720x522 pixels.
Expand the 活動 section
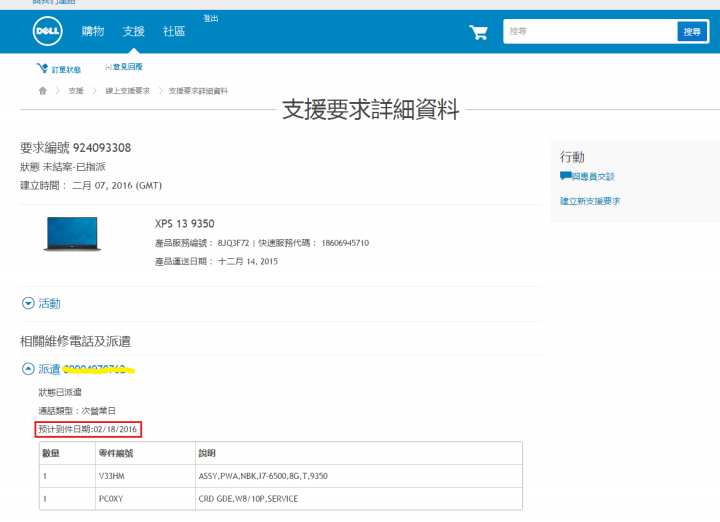click(41, 303)
